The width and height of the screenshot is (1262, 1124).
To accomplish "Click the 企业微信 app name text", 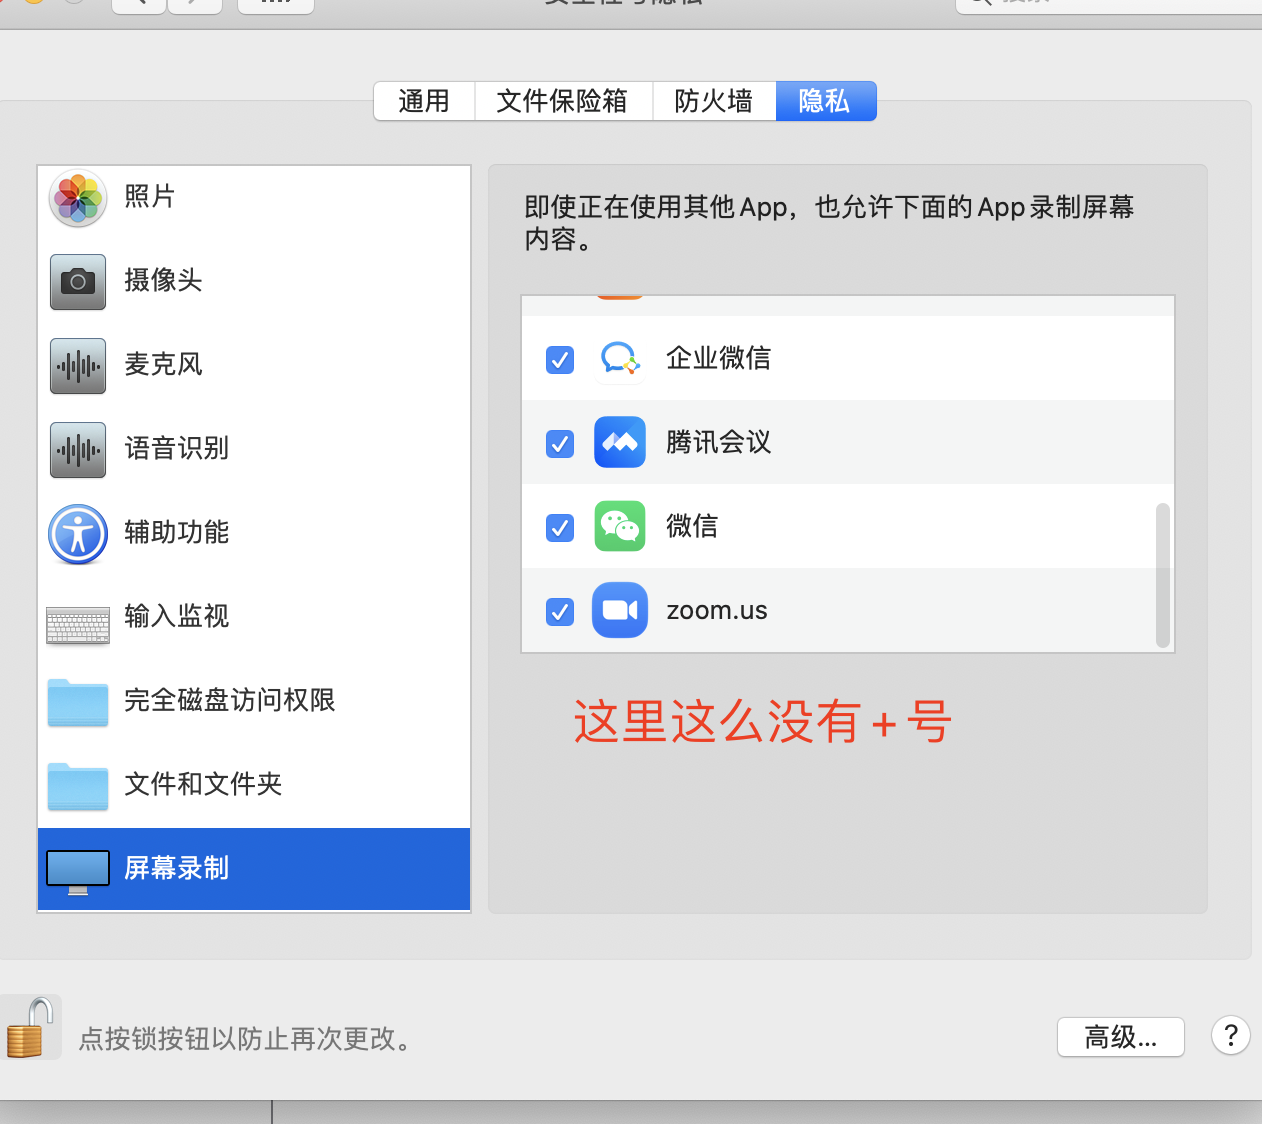I will (719, 358).
